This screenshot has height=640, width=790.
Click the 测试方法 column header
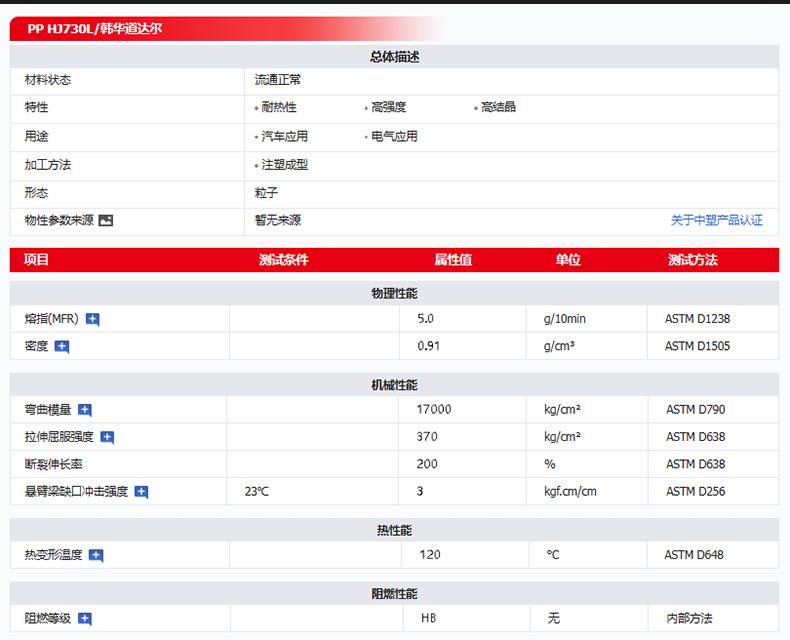[x=692, y=260]
